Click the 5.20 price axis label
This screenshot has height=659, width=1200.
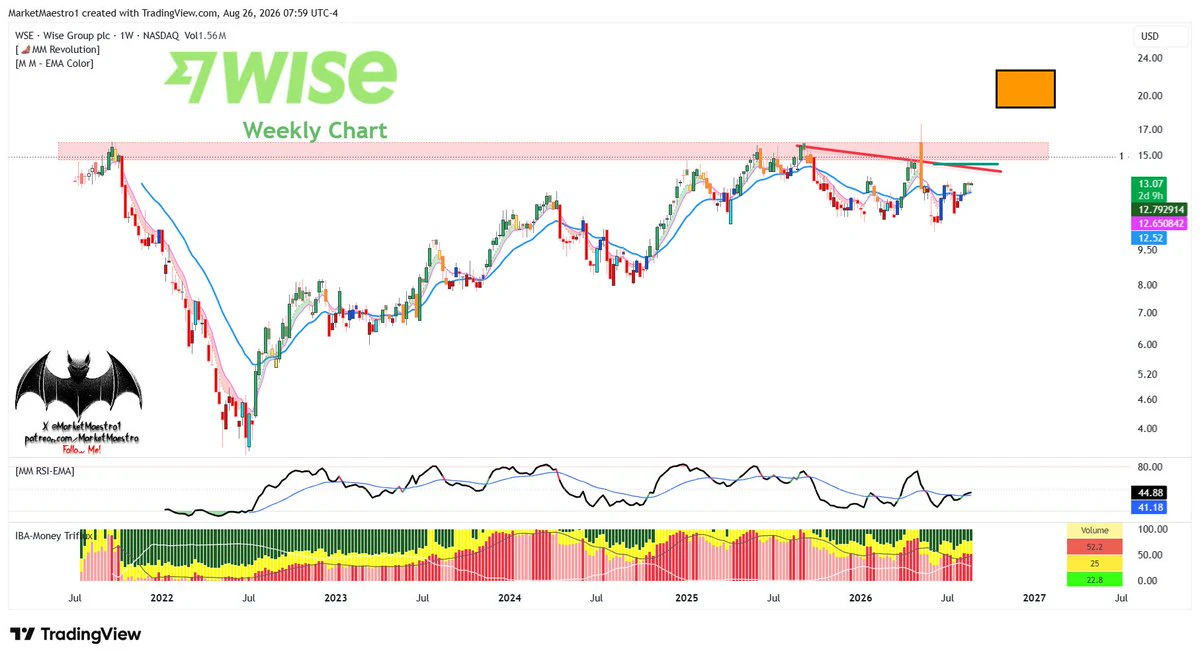pyautogui.click(x=1148, y=375)
